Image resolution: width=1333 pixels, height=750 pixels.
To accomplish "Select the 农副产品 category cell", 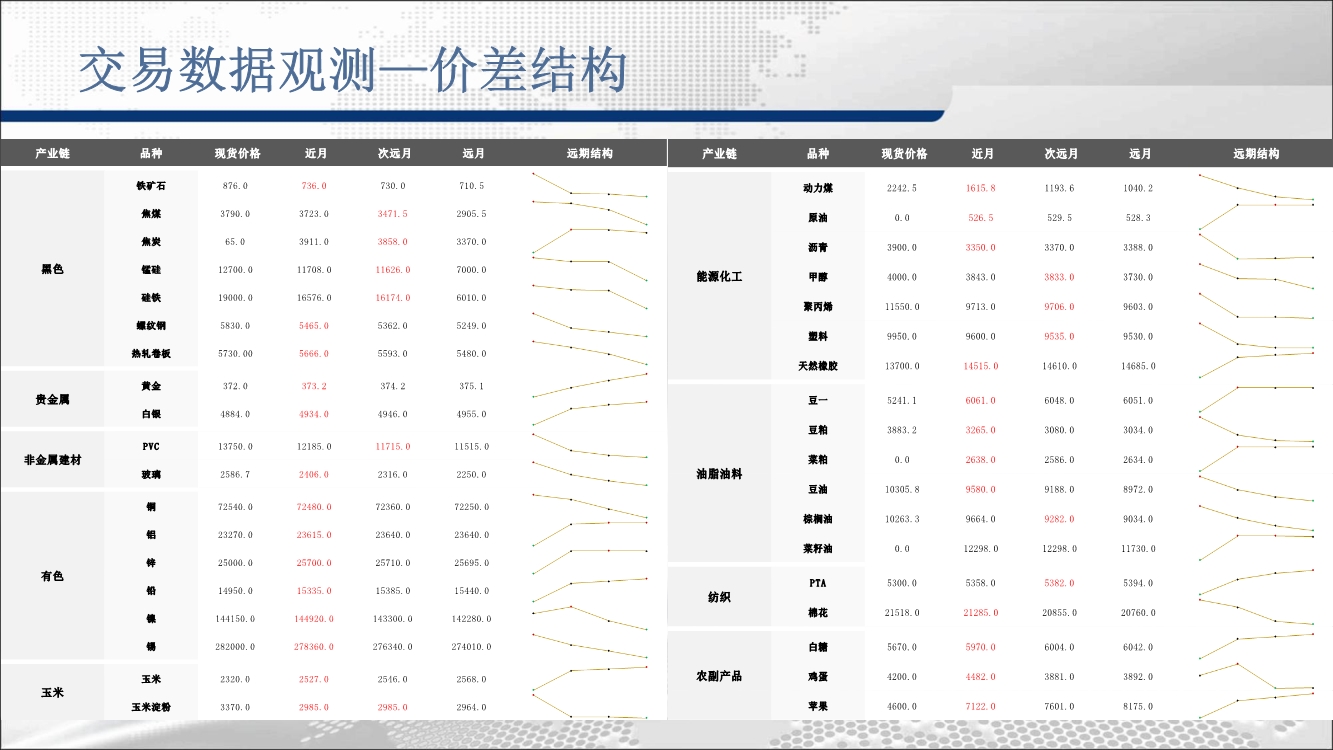I will point(719,676).
